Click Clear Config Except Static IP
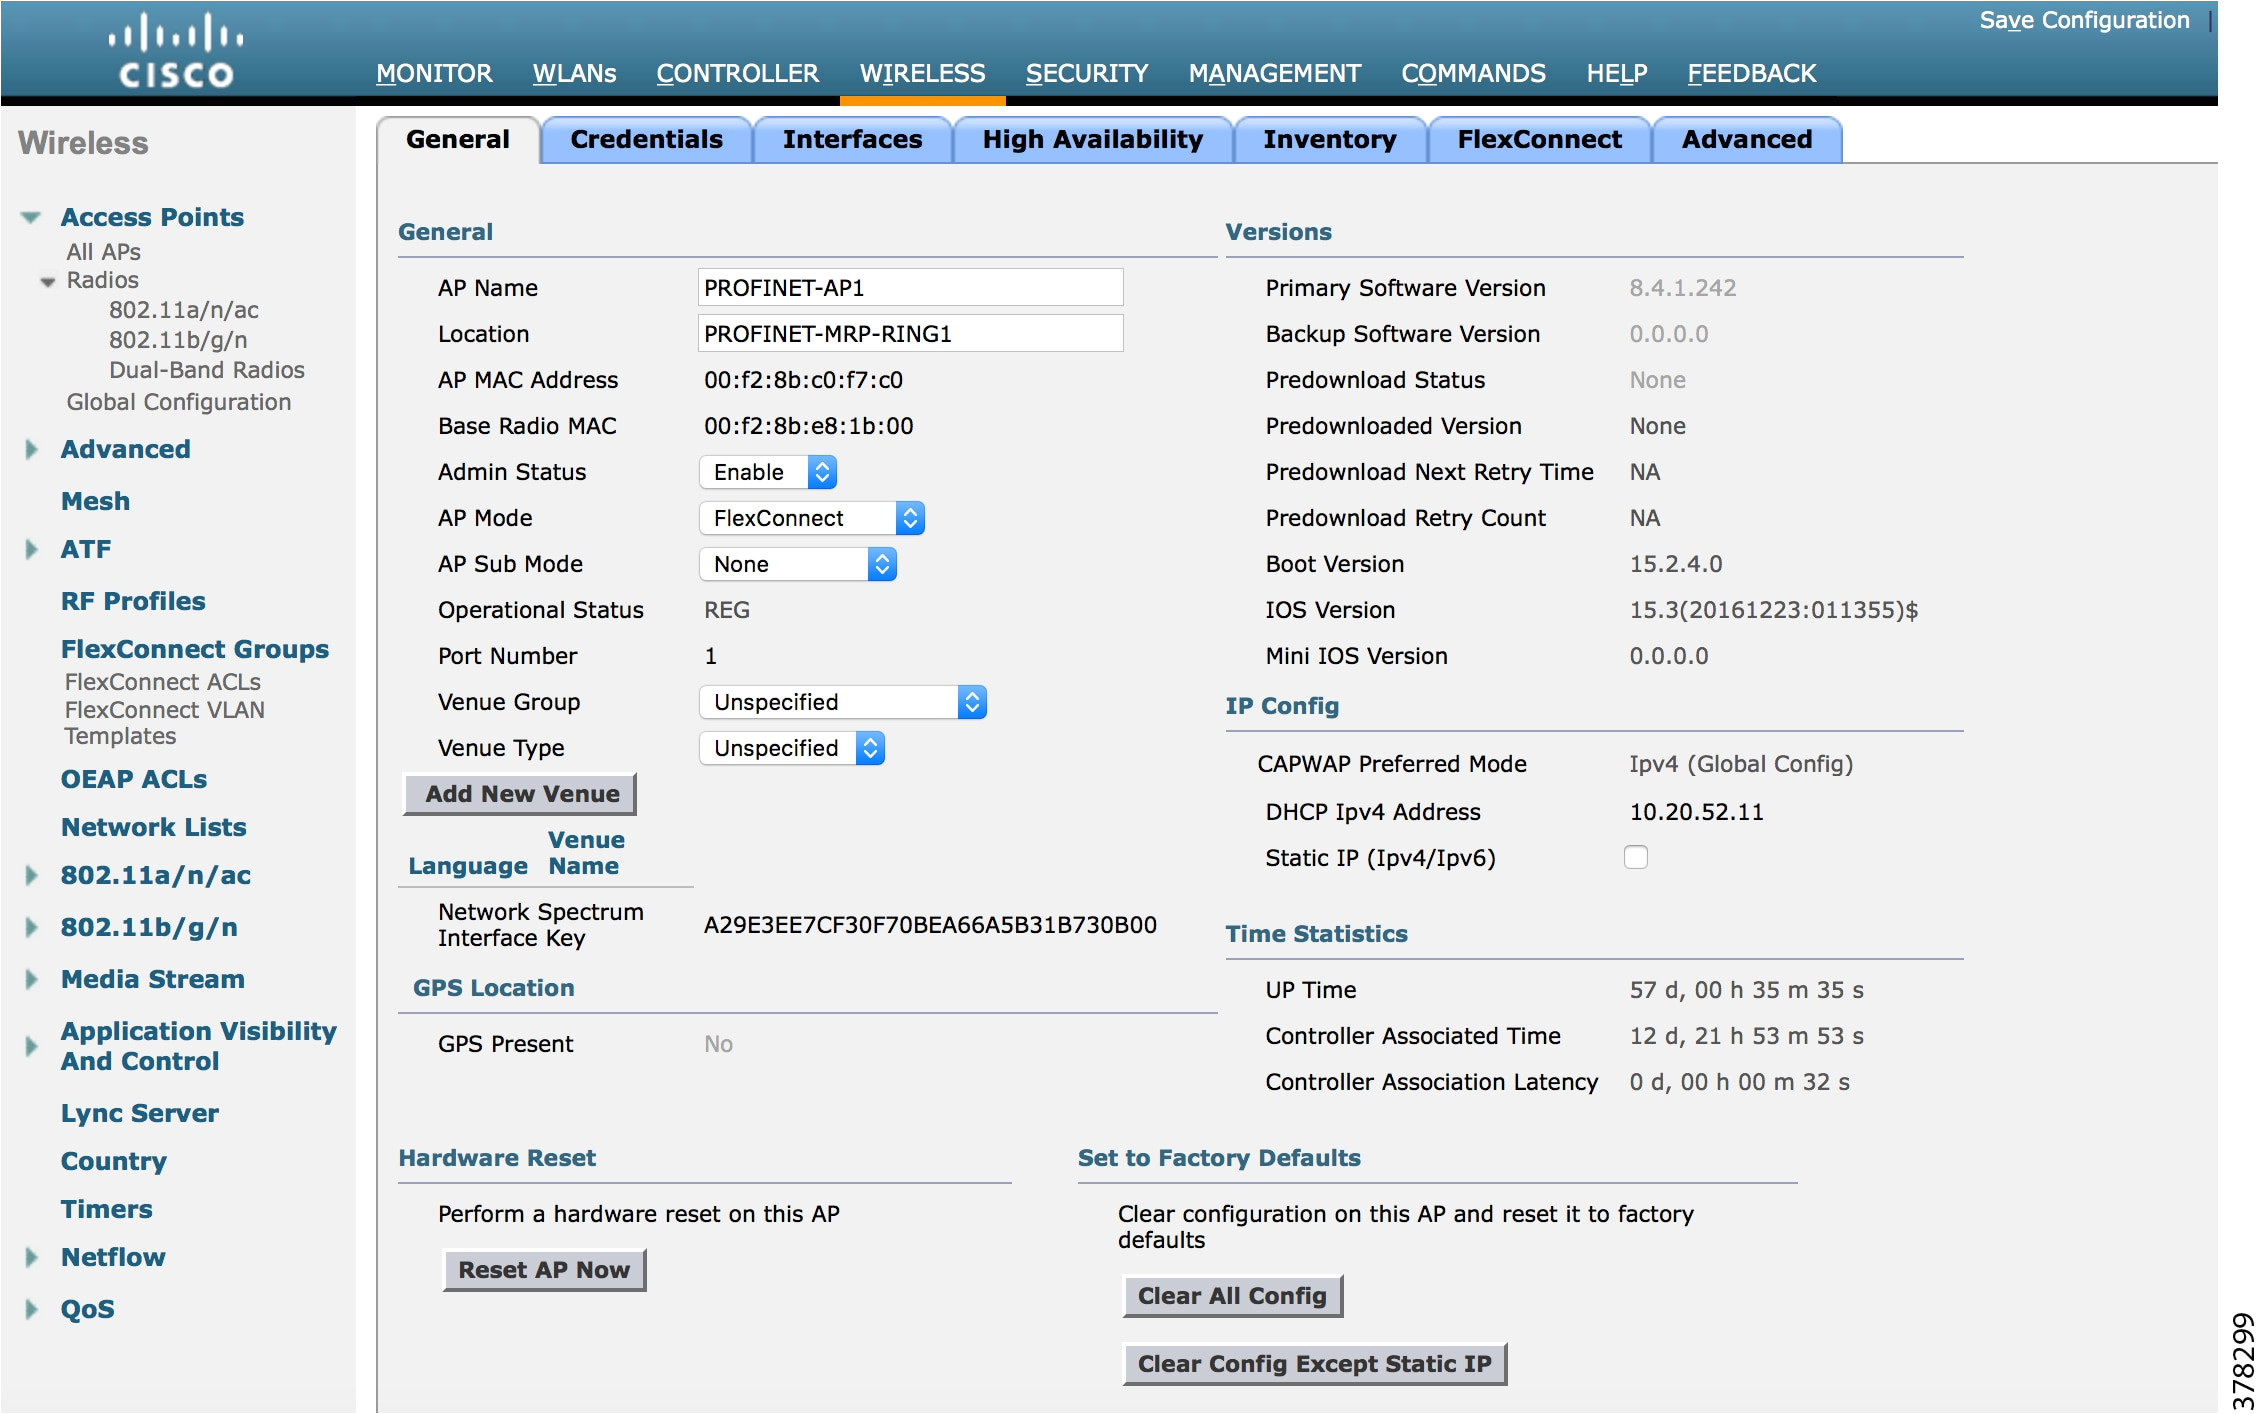 [1314, 1364]
